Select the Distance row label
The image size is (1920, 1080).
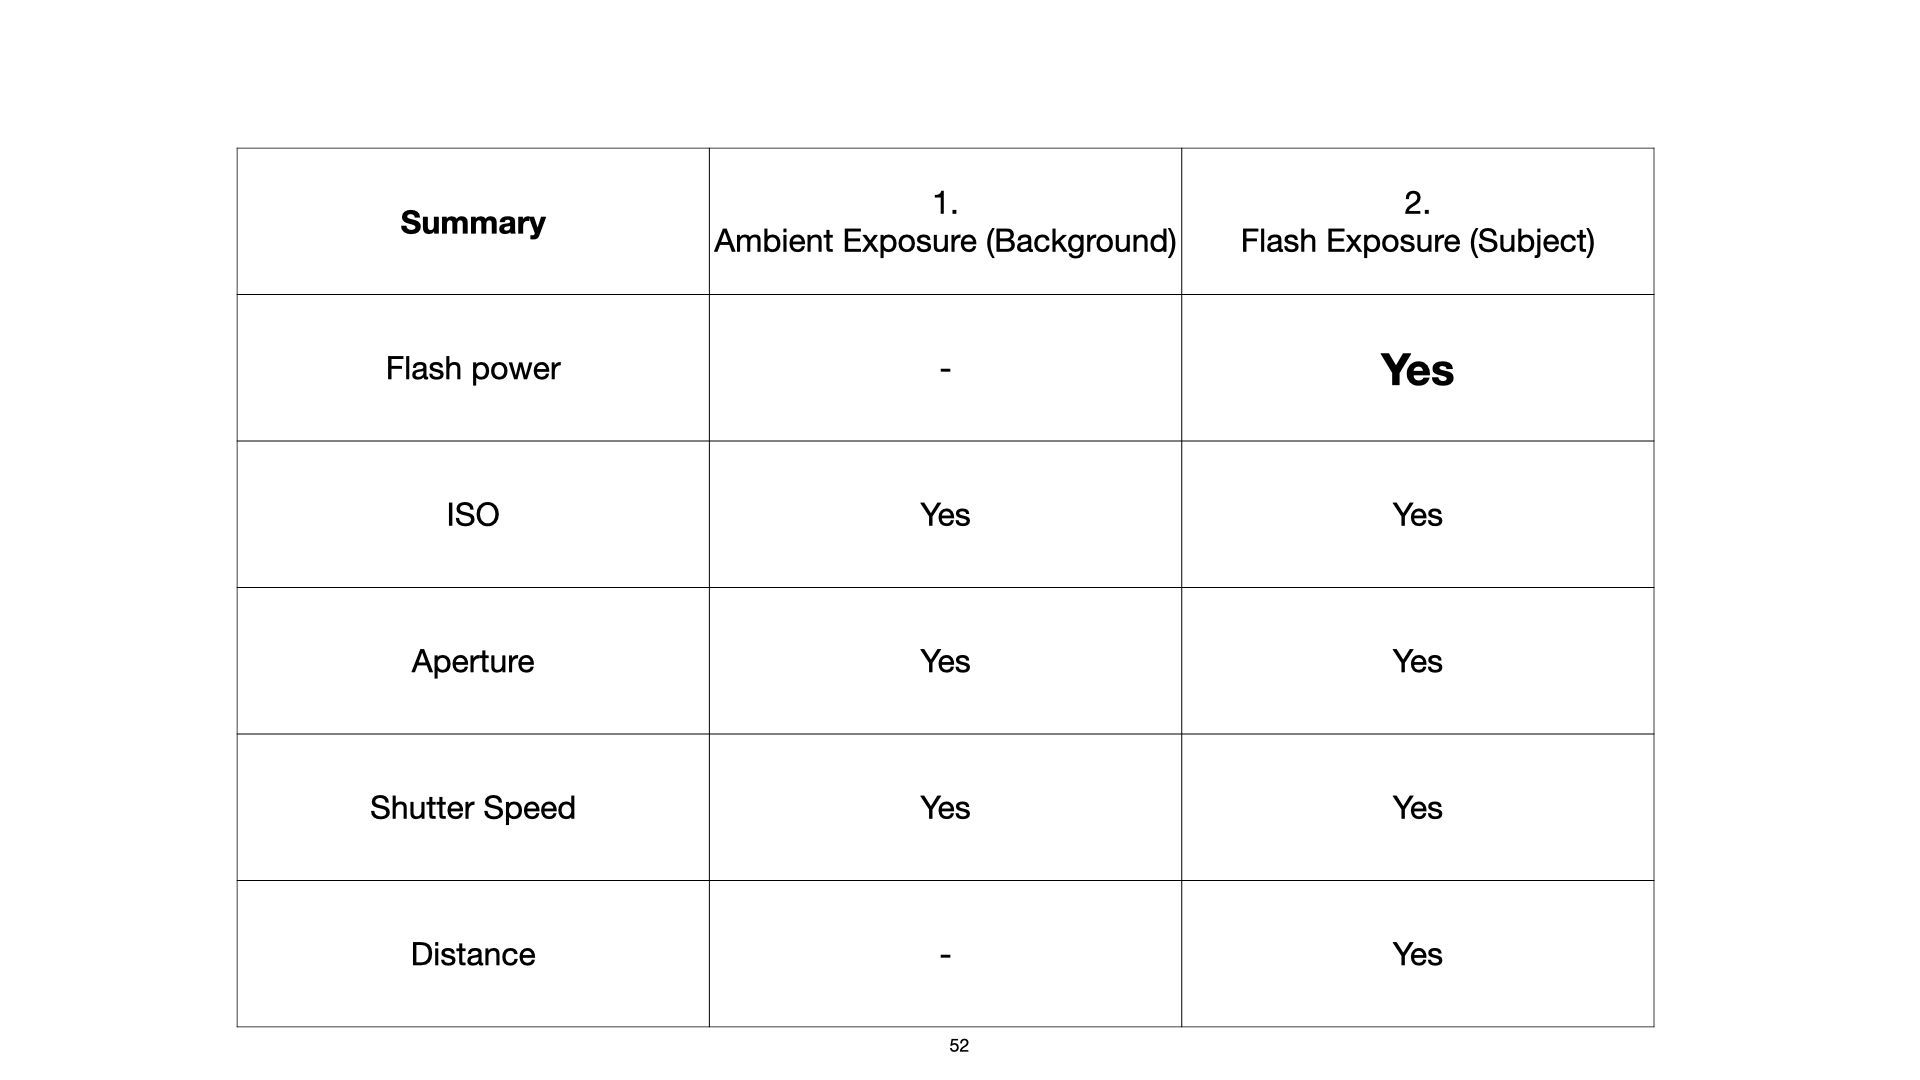click(472, 954)
